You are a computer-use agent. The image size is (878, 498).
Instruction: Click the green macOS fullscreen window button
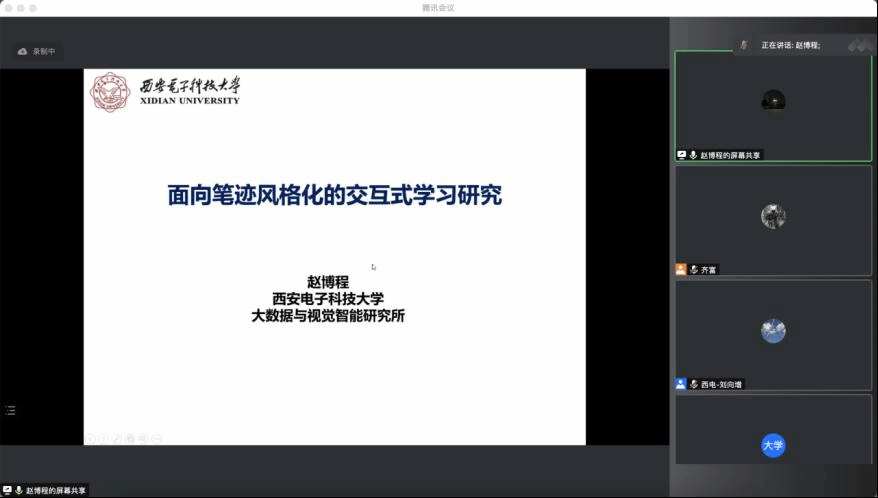click(33, 8)
